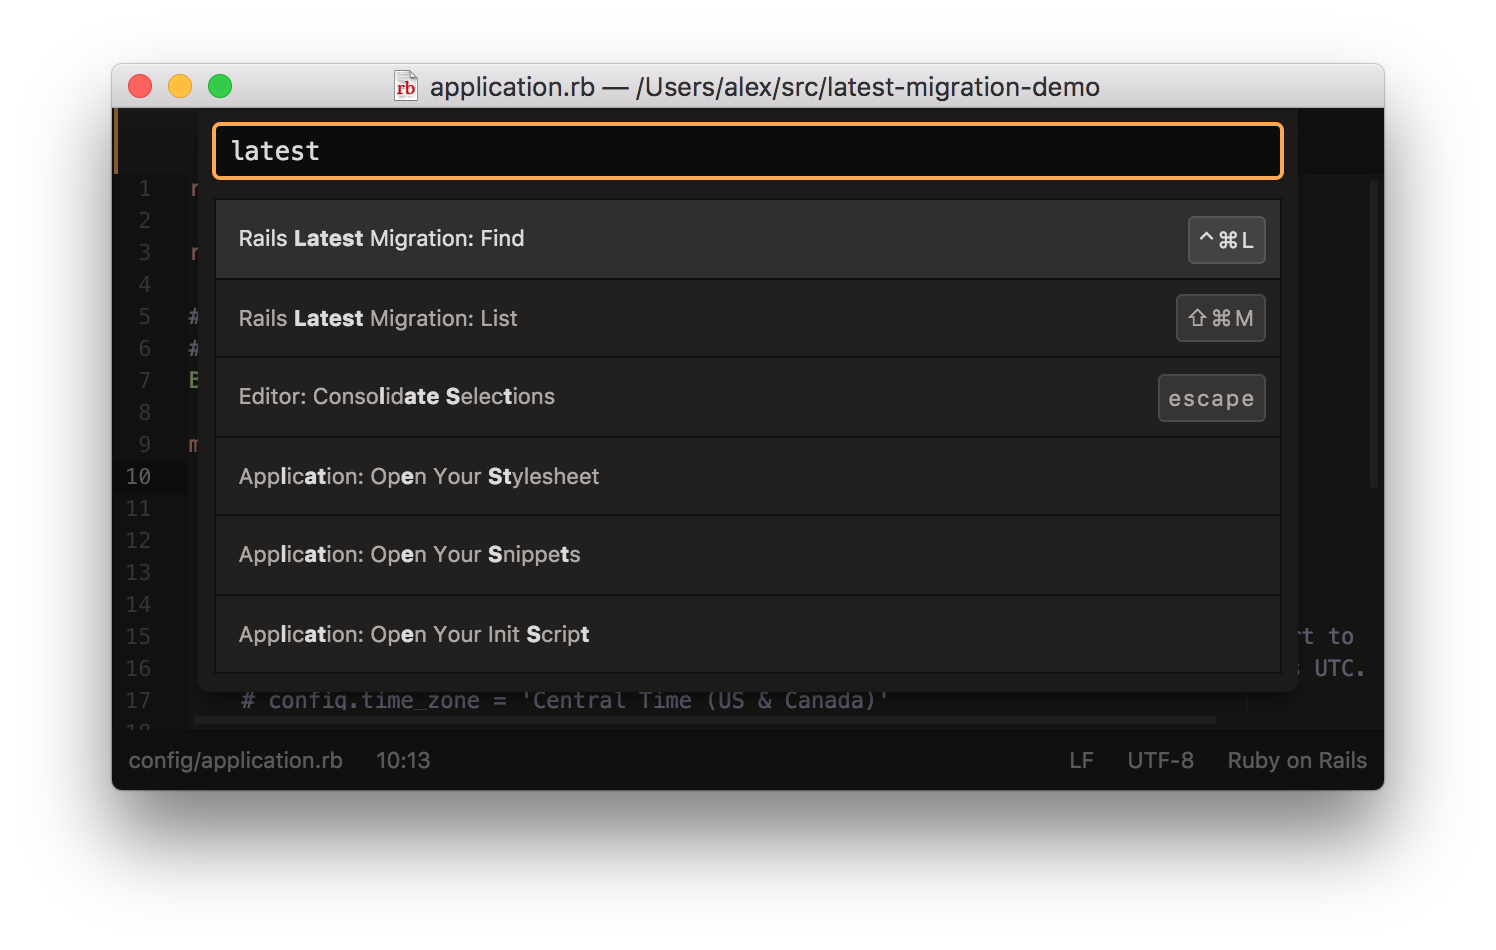Viewport: 1496px width, 950px height.
Task: Choose Application: Open Your Init Script
Action: [748, 634]
